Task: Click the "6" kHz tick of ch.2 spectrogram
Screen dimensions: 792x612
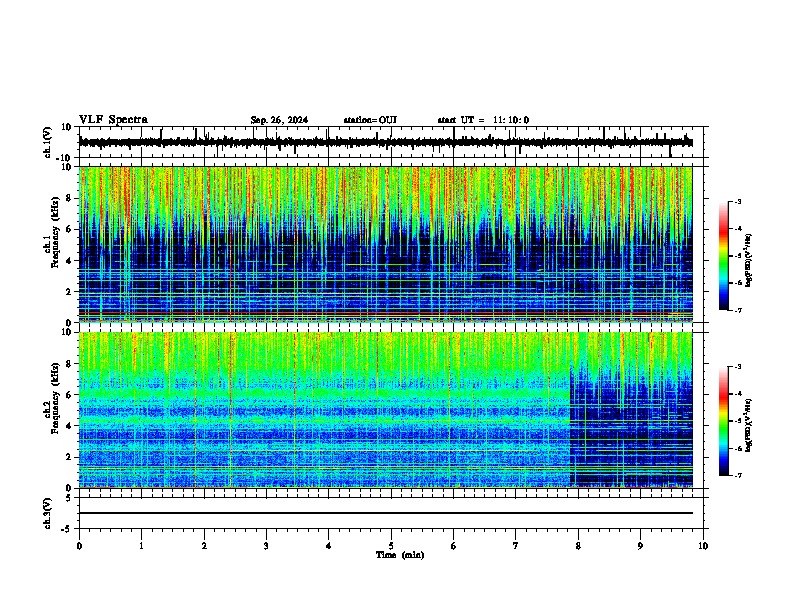Action: [71, 395]
